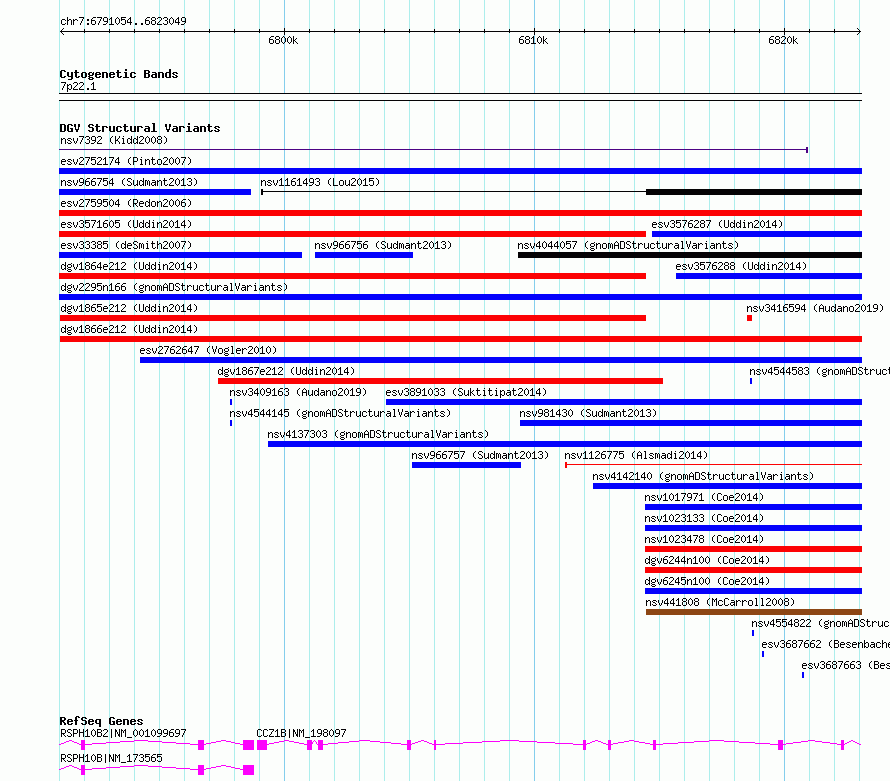Click the small red nsv3416594 feature square
The height and width of the screenshot is (781, 890).
[749, 318]
